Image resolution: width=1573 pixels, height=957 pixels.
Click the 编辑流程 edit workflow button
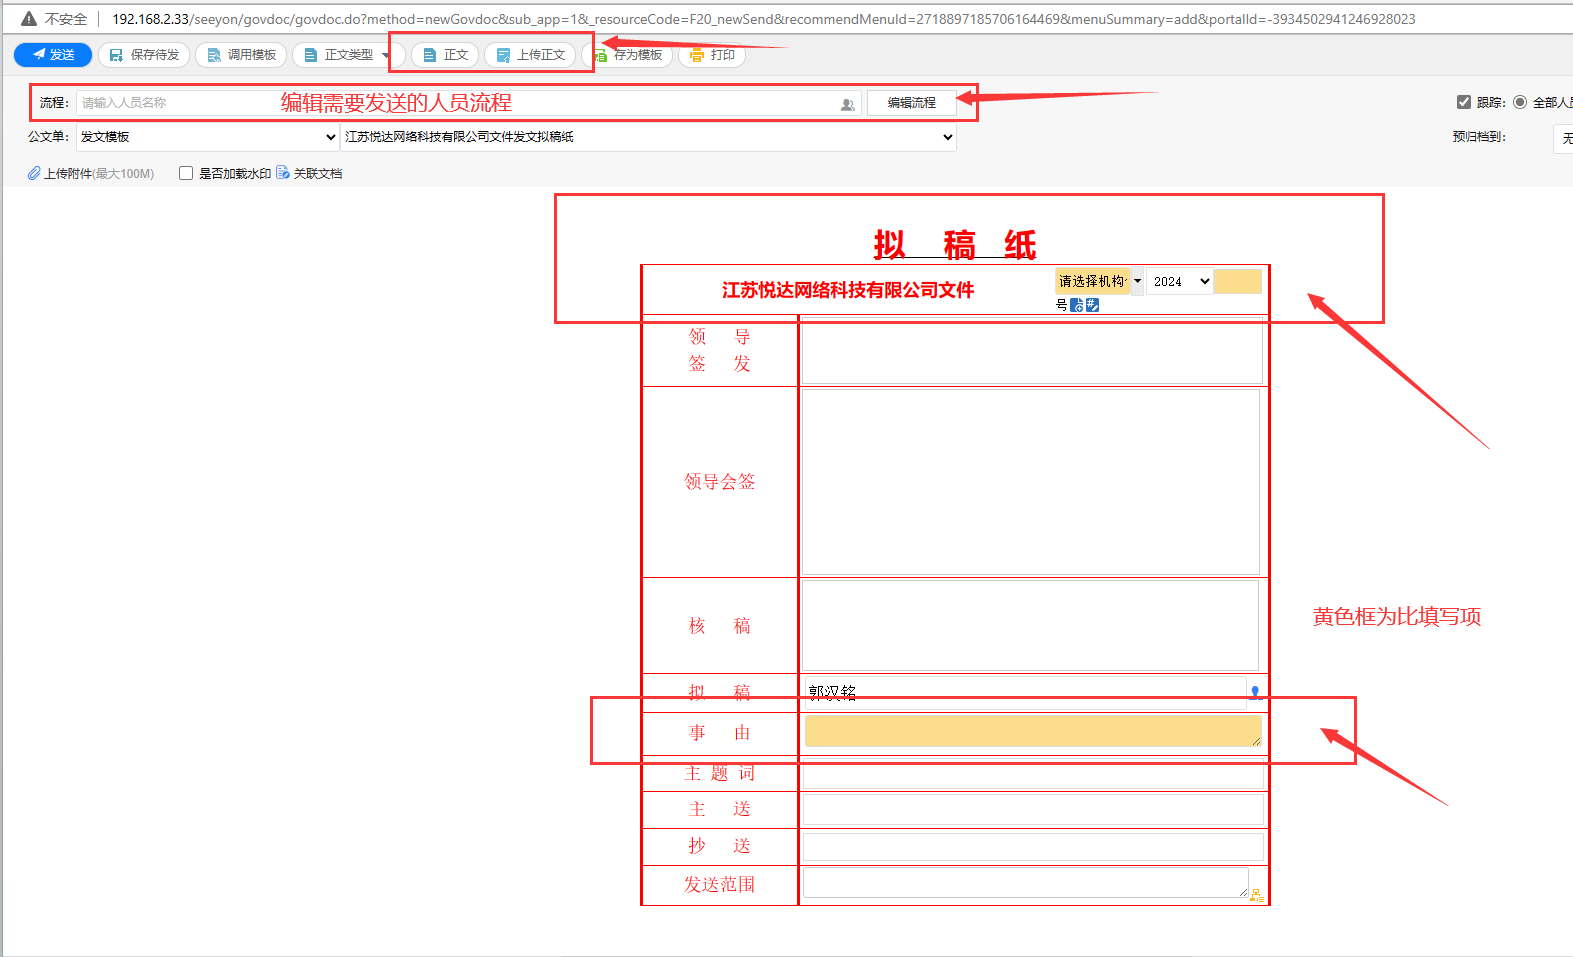pyautogui.click(x=911, y=103)
